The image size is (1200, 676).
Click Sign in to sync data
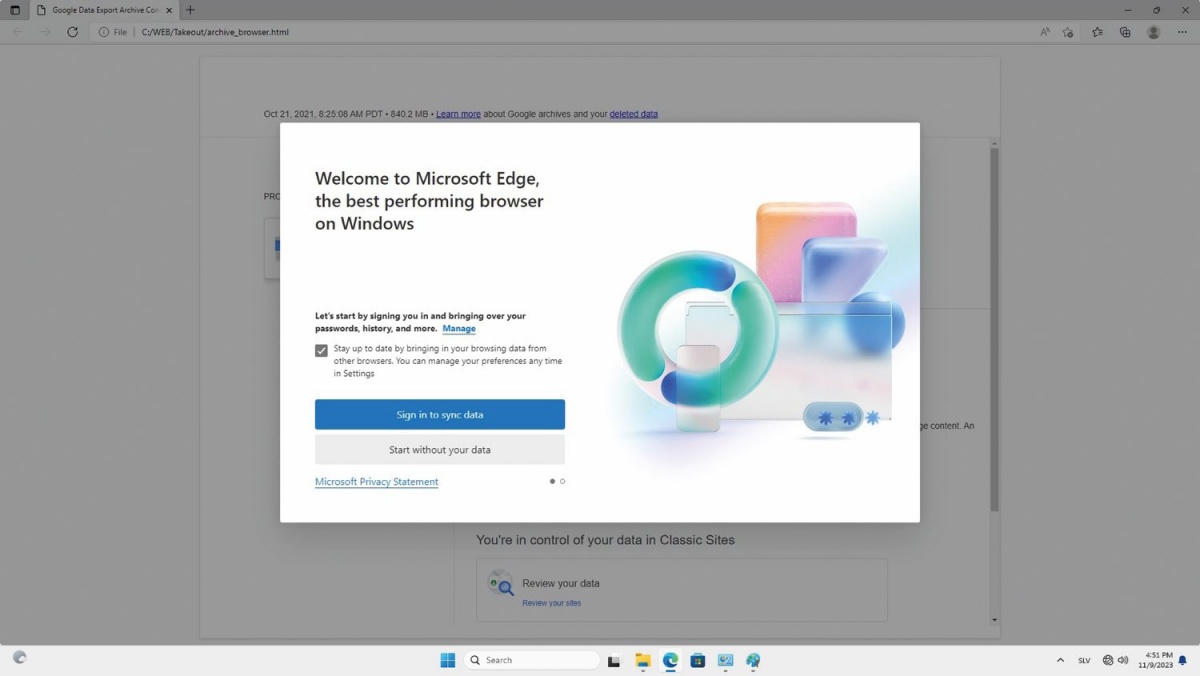click(440, 415)
